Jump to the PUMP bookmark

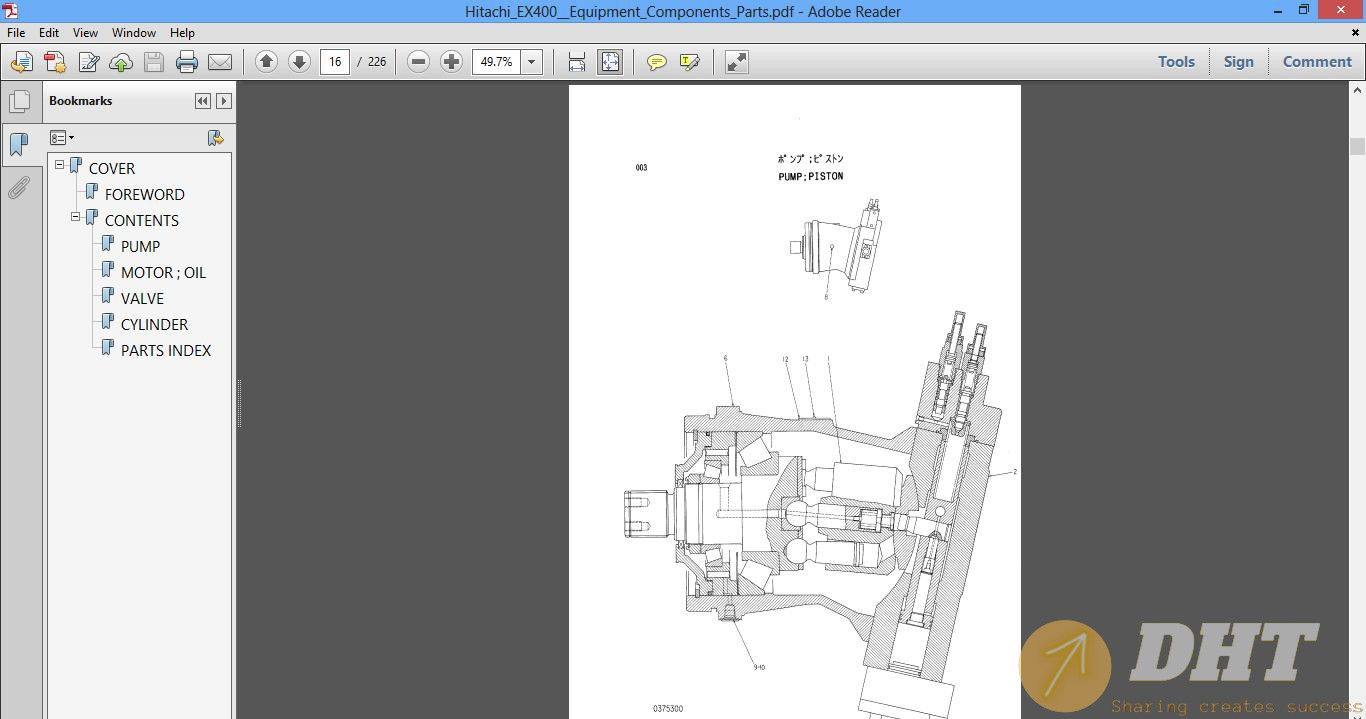(x=140, y=246)
